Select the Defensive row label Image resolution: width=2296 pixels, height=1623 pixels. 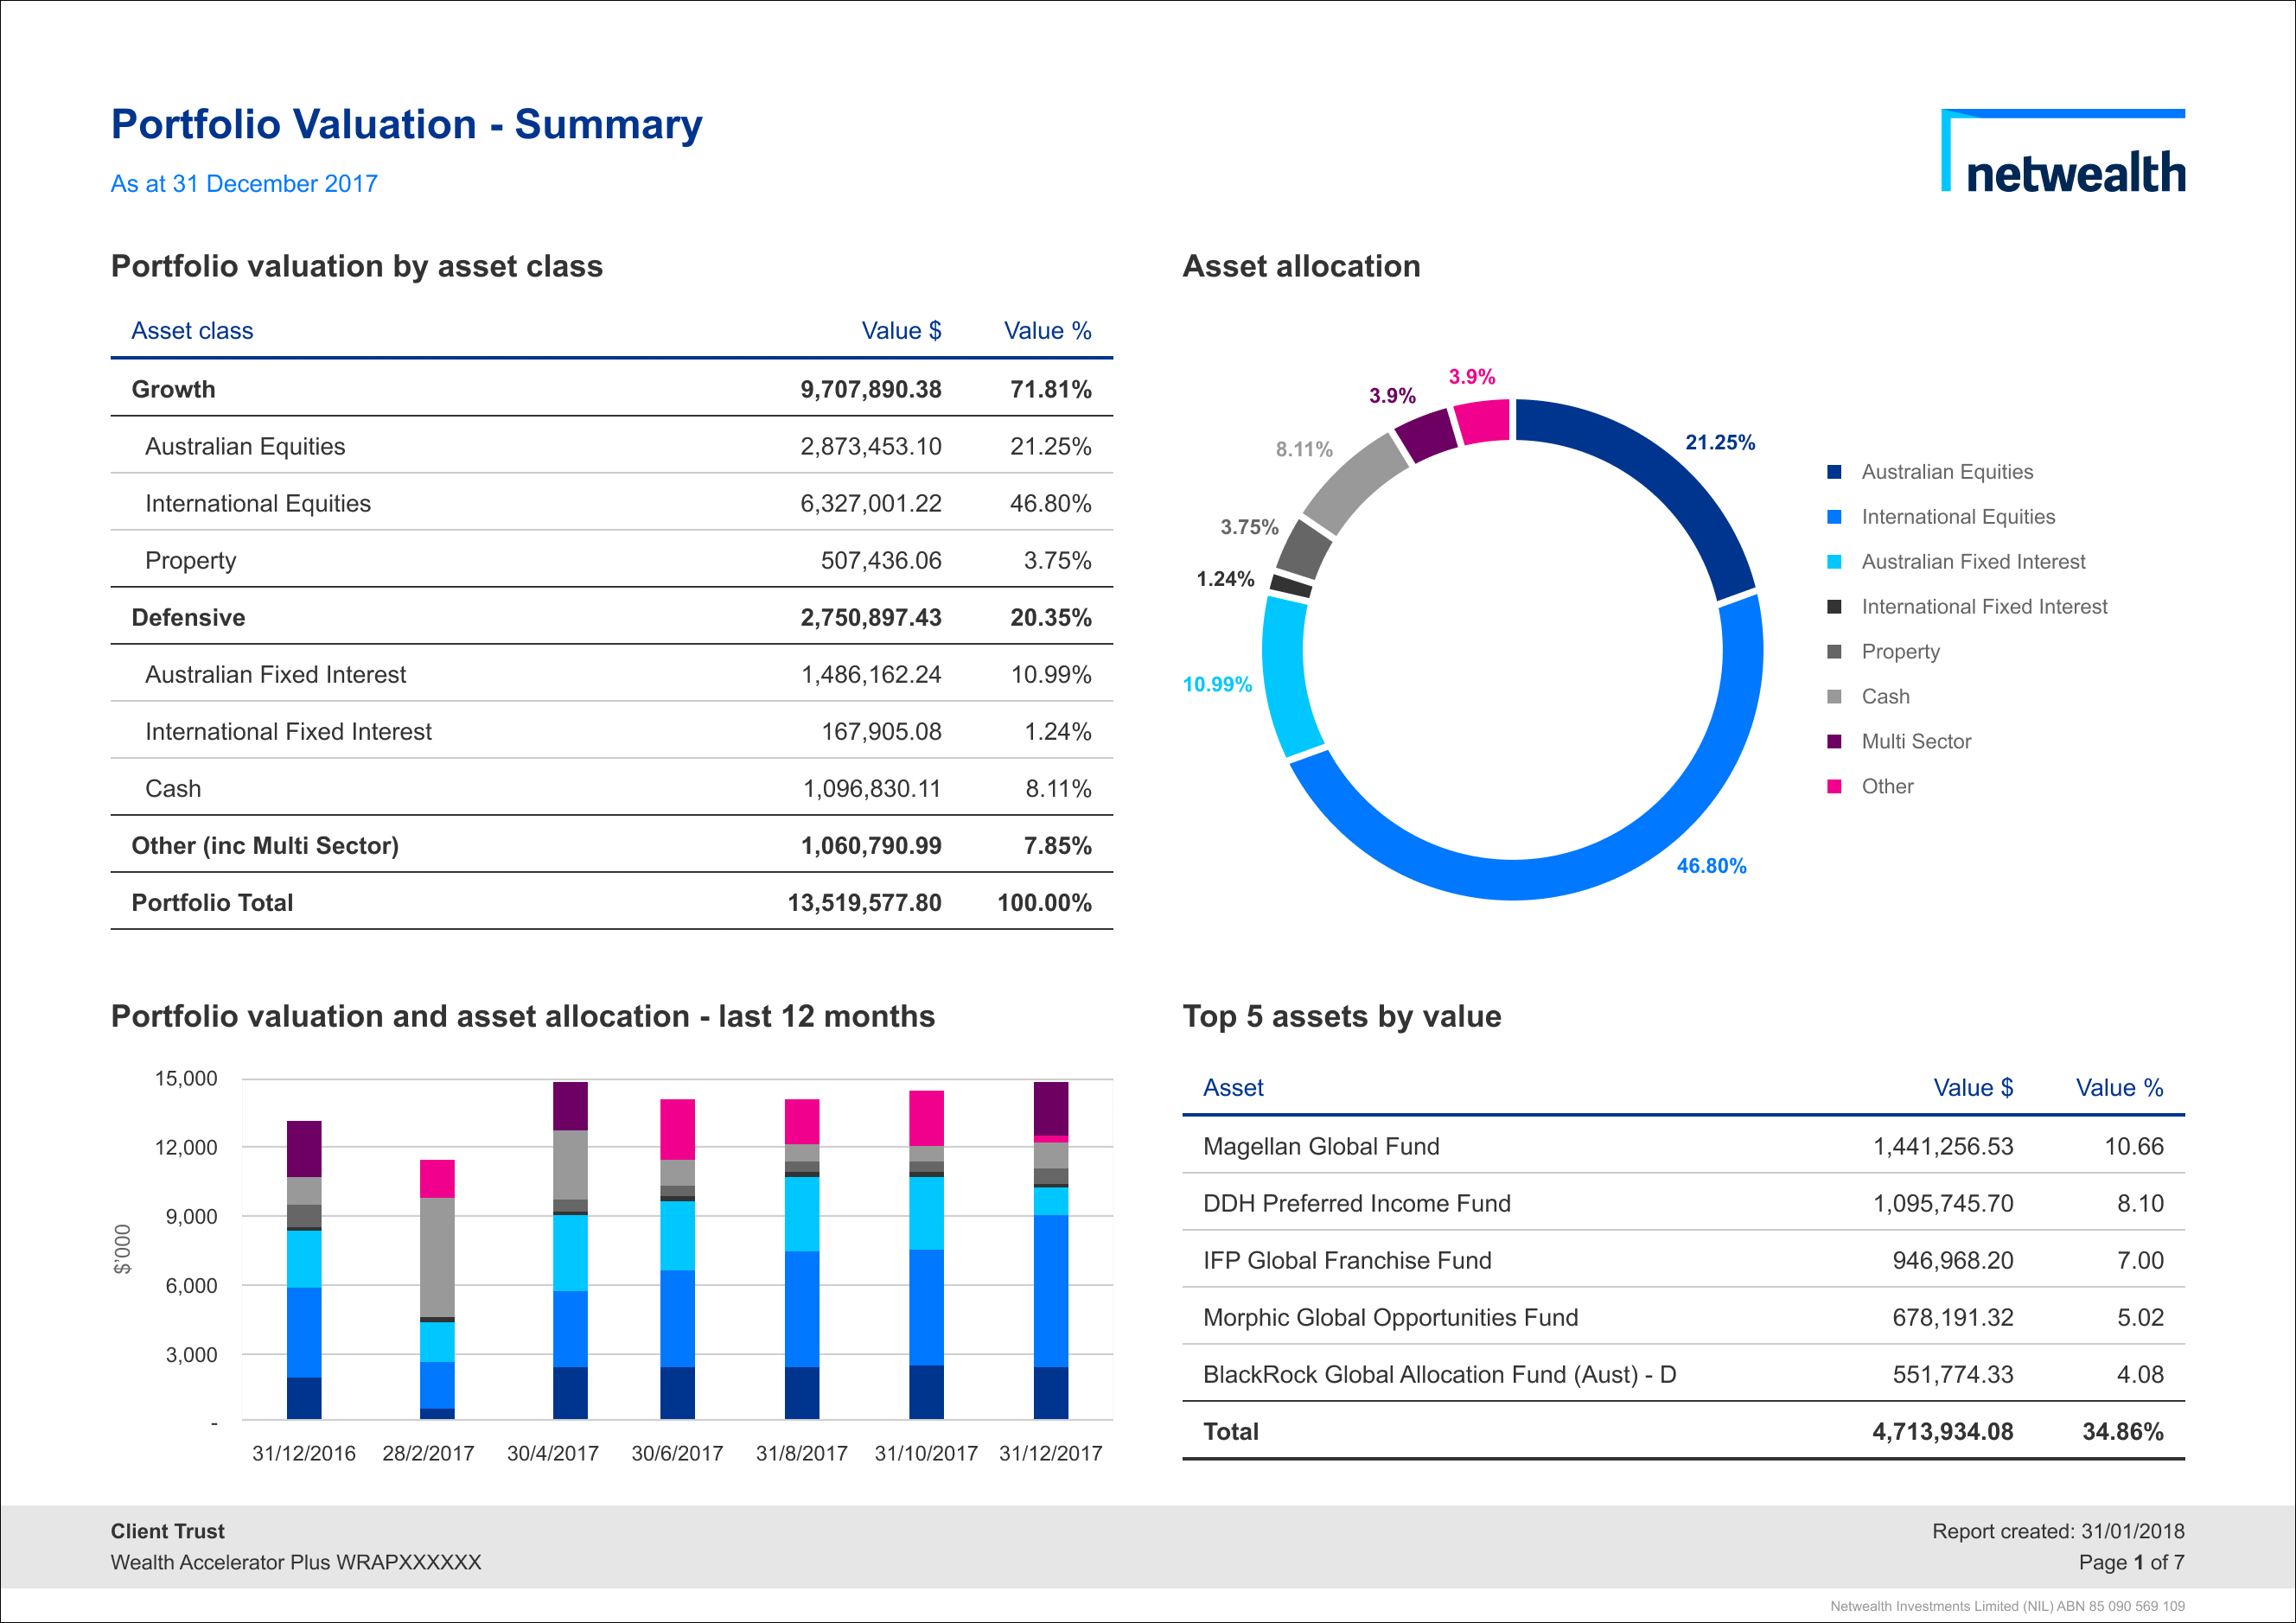188,617
